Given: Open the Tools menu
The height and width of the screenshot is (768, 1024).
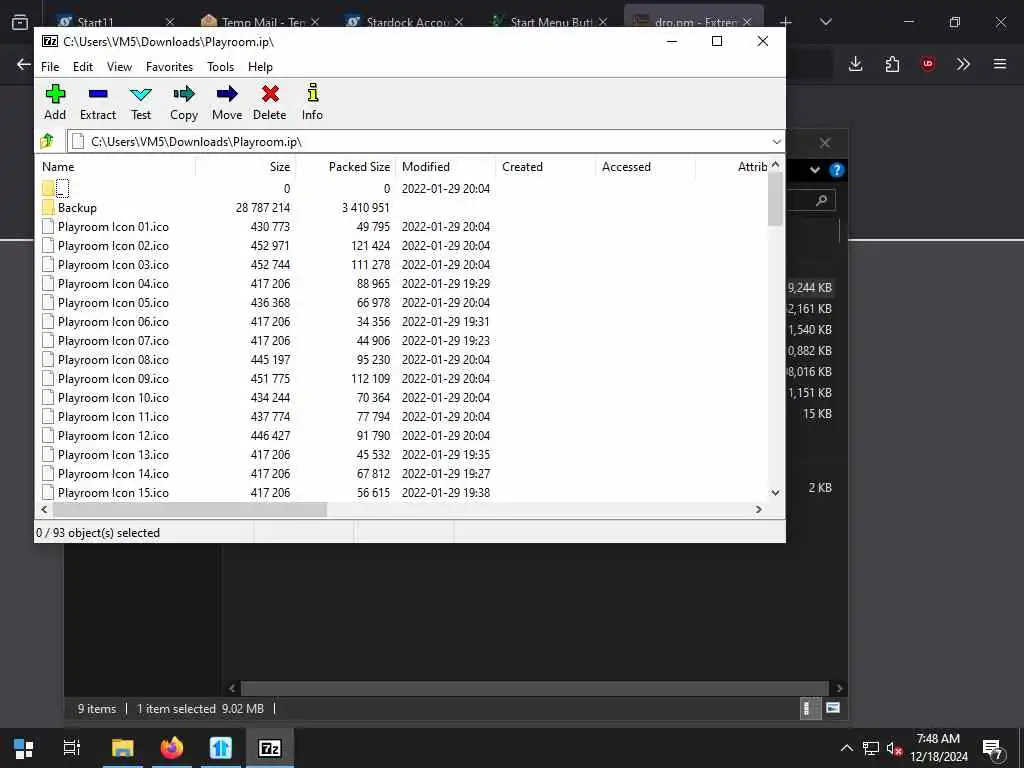Looking at the screenshot, I should point(221,67).
